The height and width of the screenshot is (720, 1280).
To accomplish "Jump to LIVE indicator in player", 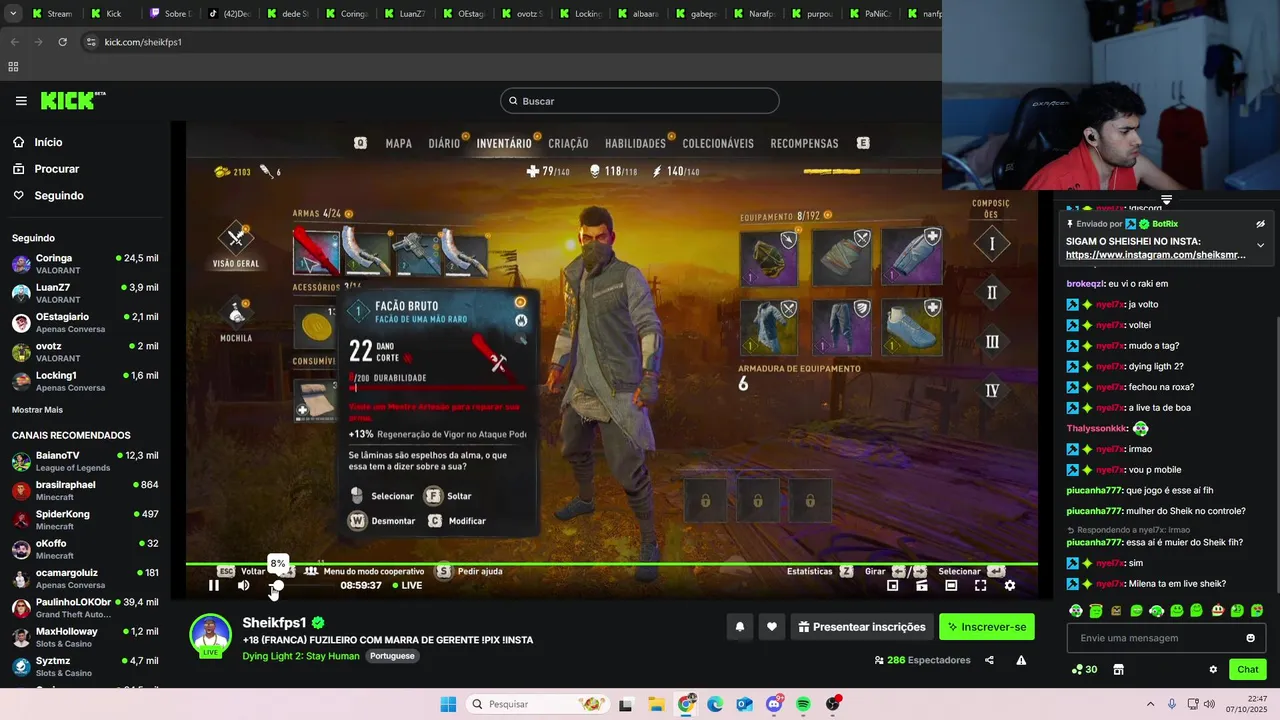I will [407, 585].
